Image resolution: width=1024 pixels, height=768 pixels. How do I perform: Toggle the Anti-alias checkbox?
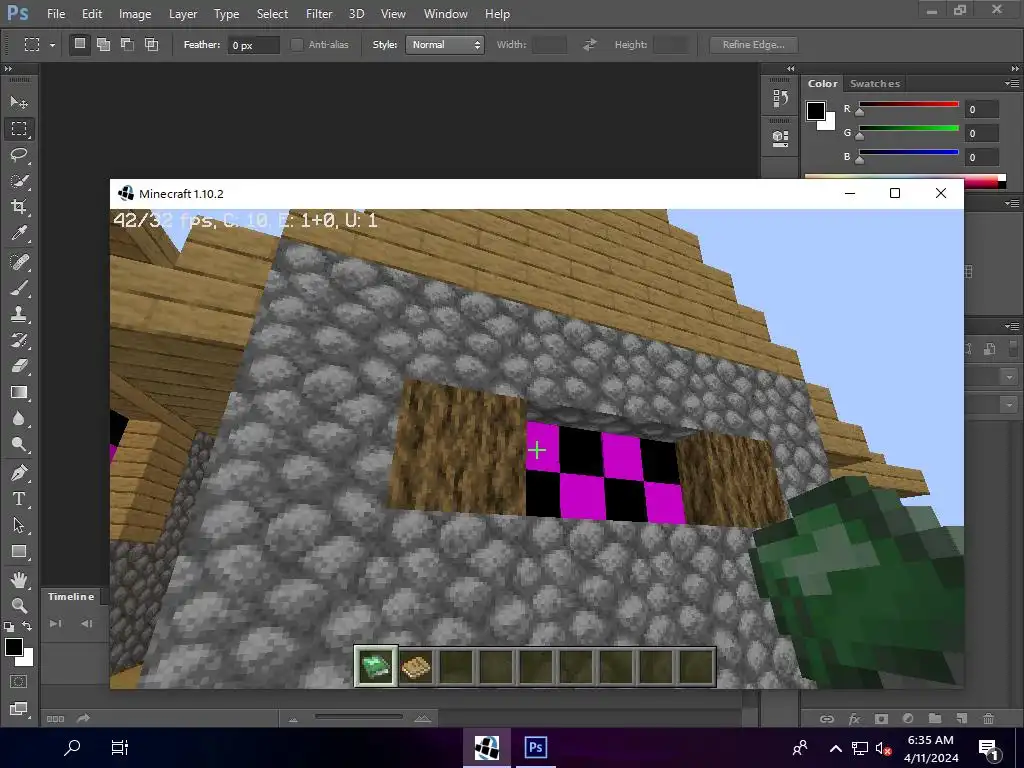click(x=296, y=44)
